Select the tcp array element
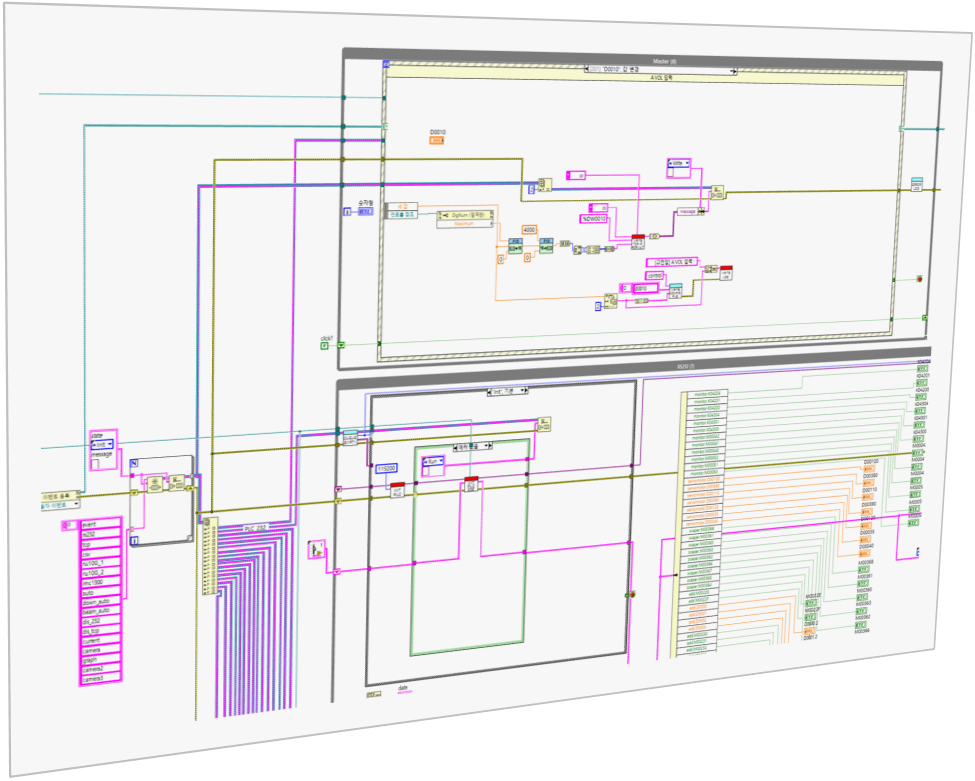The image size is (975, 781). point(101,545)
